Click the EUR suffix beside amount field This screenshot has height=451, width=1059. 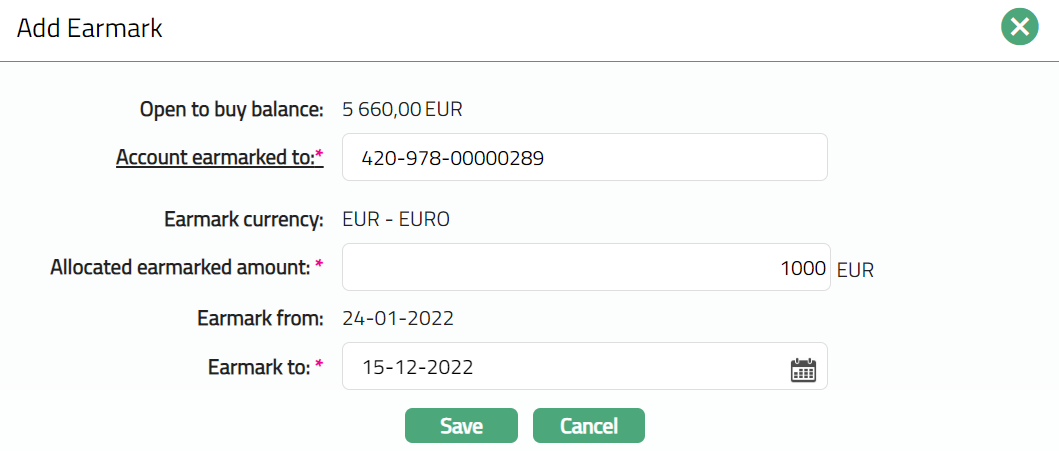pyautogui.click(x=855, y=270)
